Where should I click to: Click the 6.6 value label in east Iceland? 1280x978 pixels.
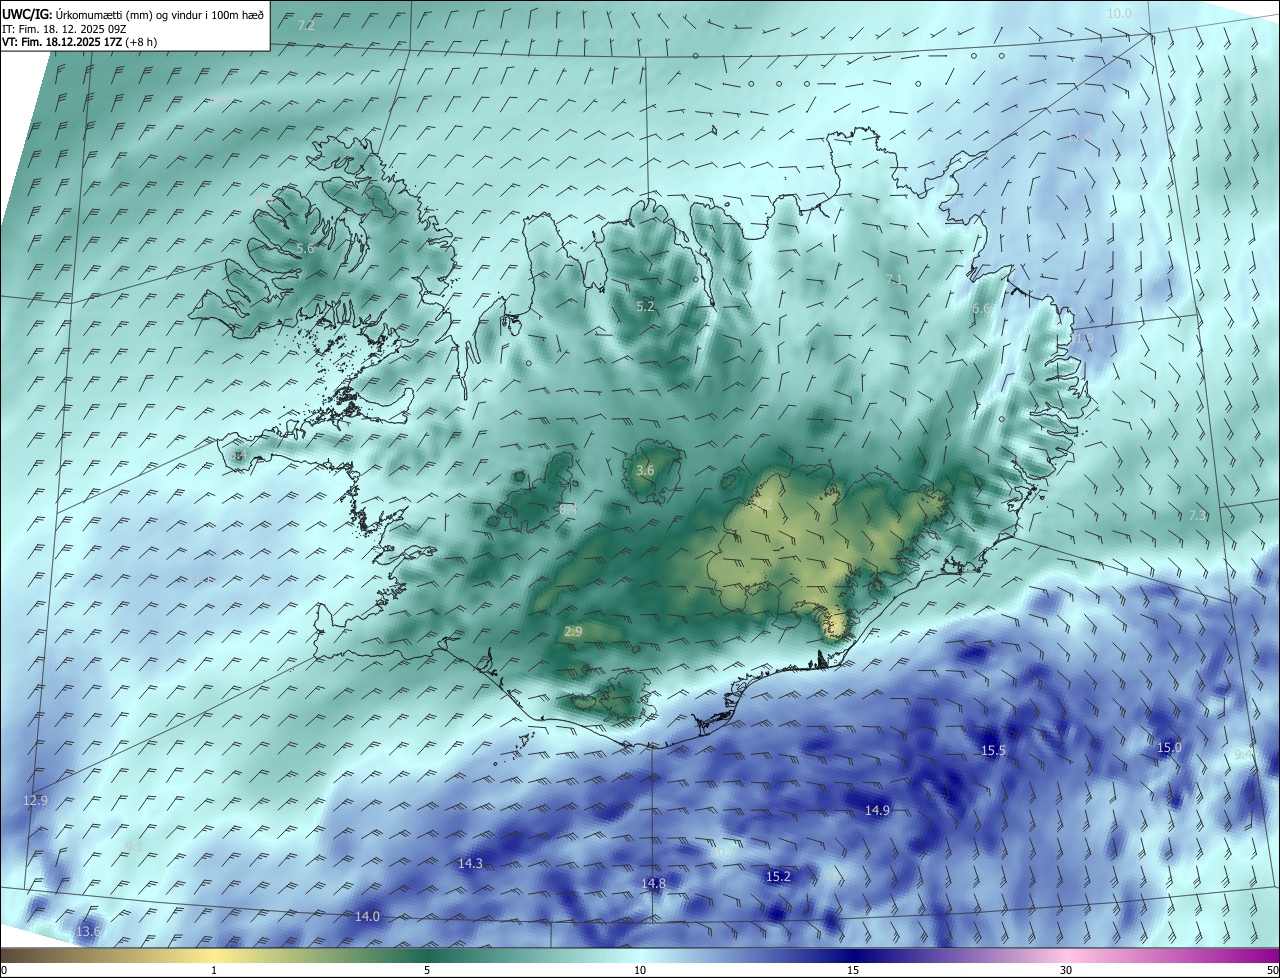tap(981, 309)
